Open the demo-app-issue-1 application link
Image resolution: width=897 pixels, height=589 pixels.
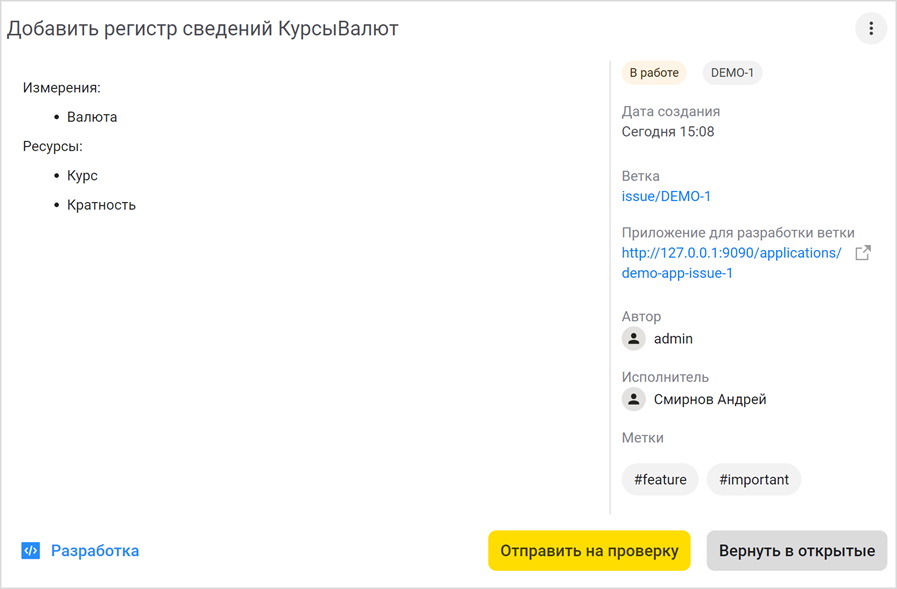pyautogui.click(x=679, y=272)
